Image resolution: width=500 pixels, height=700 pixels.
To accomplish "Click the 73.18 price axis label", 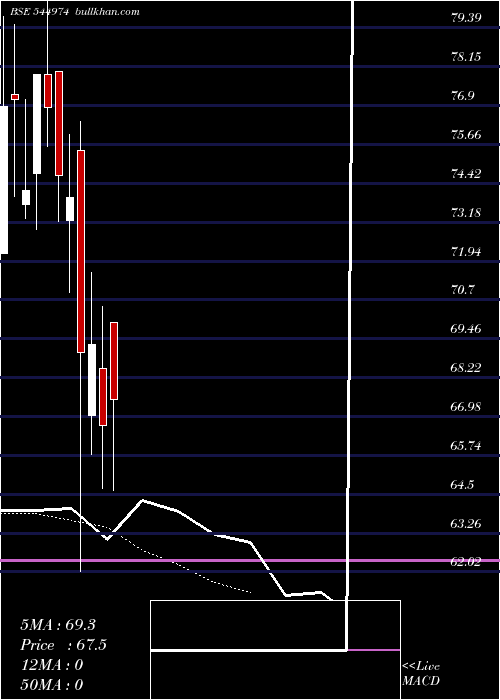I will [466, 212].
